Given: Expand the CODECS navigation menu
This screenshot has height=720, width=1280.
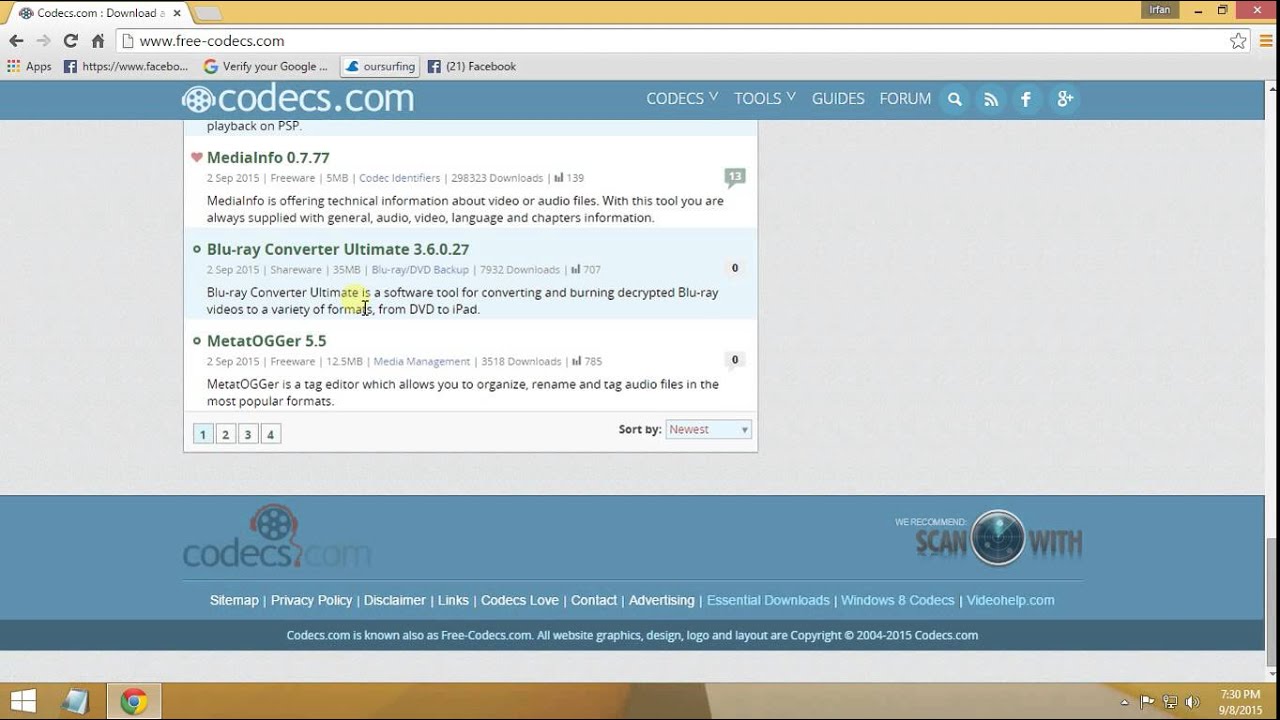Looking at the screenshot, I should point(682,98).
